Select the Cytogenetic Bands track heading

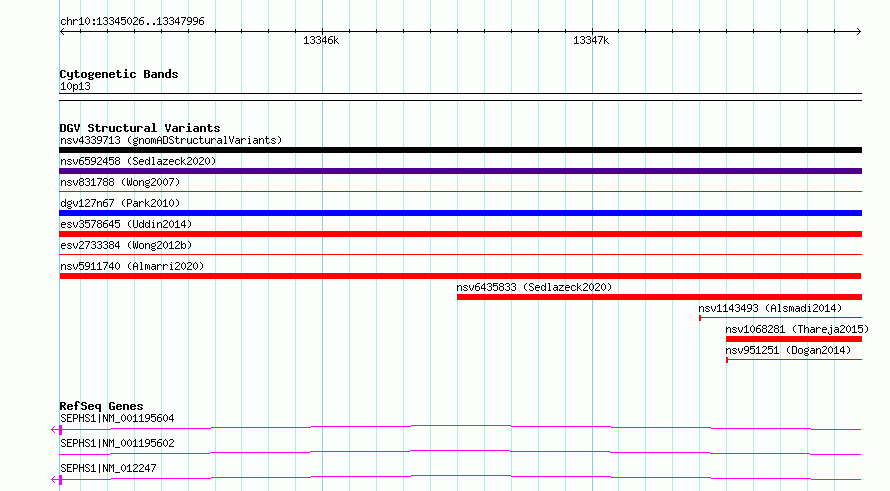[x=119, y=74]
